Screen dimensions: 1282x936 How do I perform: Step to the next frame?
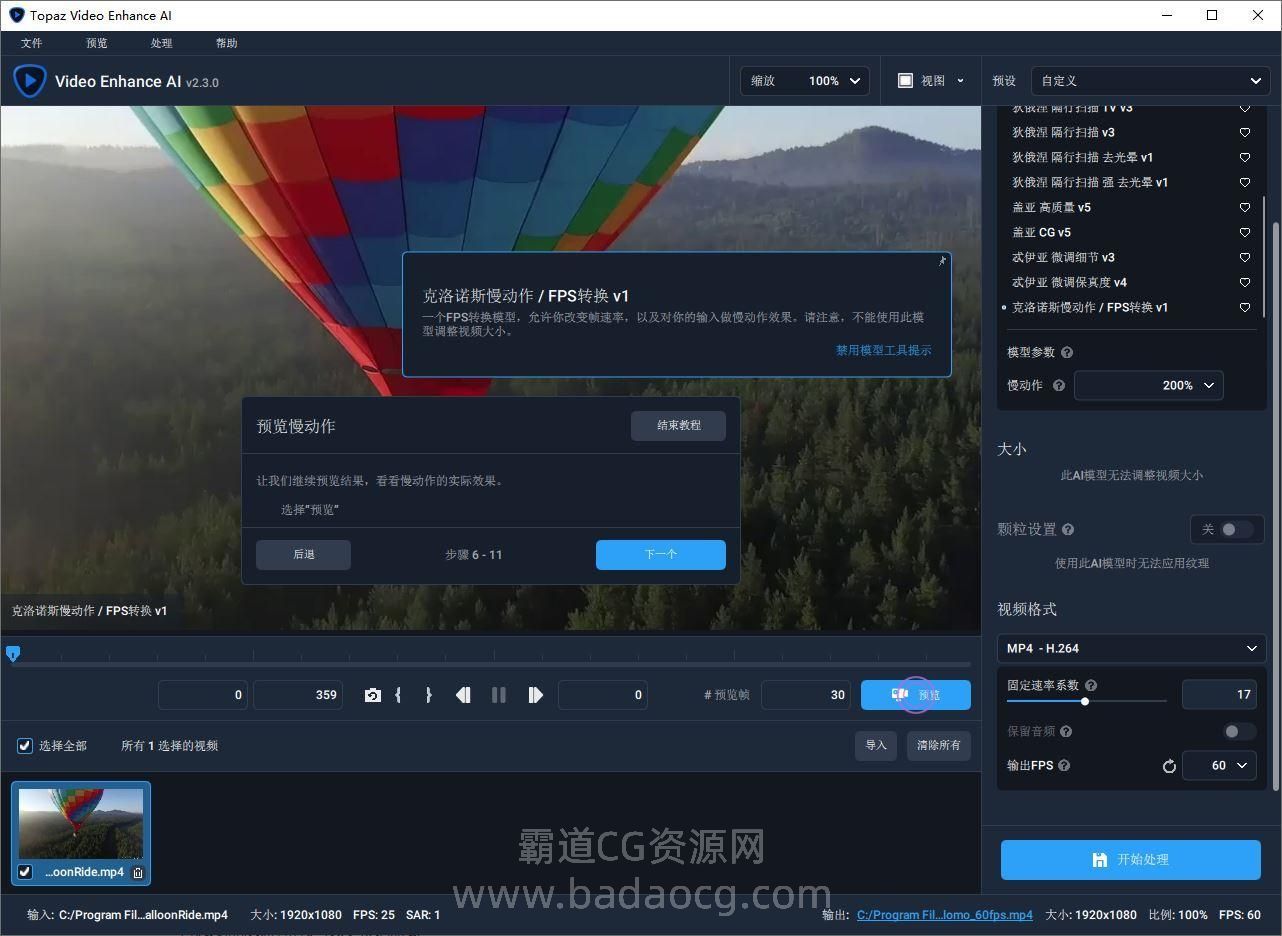(x=535, y=695)
